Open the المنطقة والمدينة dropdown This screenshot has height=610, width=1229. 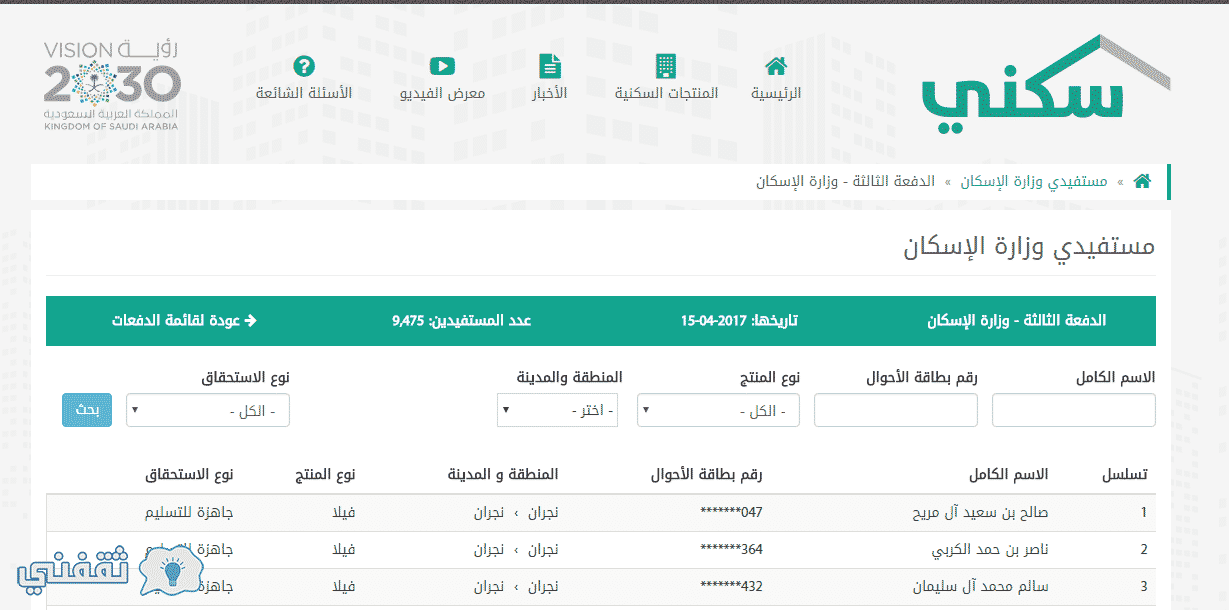coord(558,410)
